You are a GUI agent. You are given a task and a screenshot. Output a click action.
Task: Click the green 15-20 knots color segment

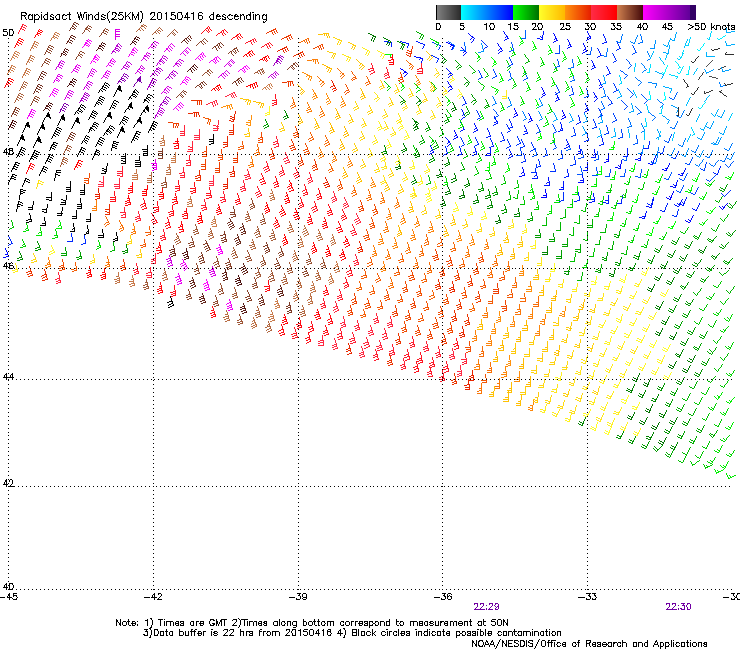(526, 12)
